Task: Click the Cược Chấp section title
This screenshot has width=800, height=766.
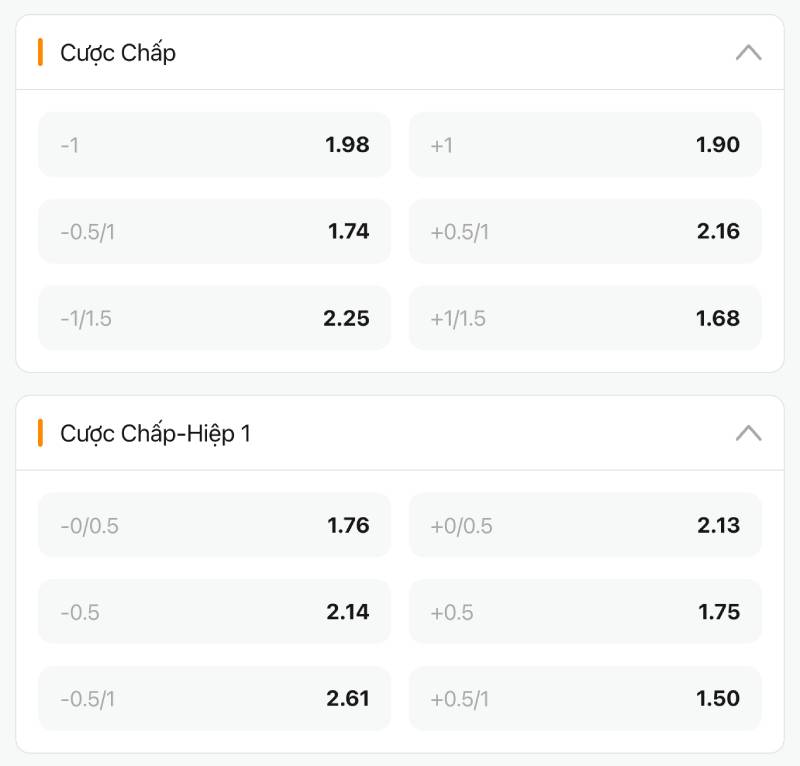Action: tap(118, 53)
